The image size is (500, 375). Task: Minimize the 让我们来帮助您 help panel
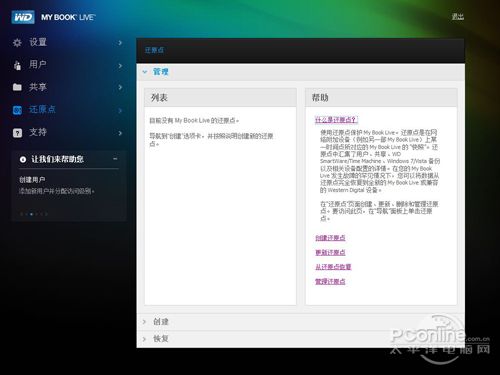(115, 159)
